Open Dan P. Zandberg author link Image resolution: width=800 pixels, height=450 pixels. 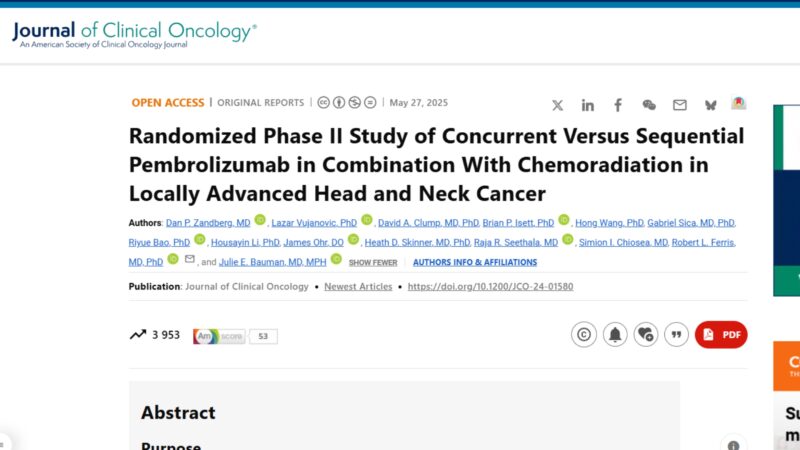click(208, 223)
